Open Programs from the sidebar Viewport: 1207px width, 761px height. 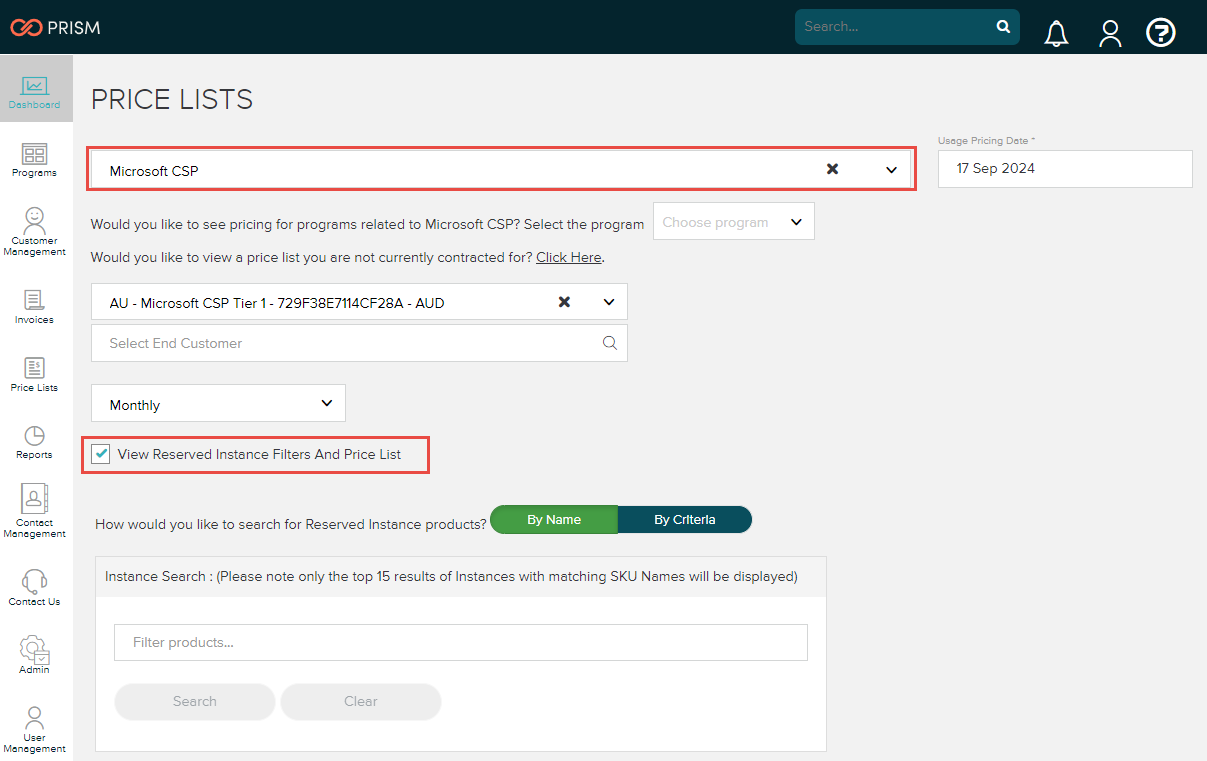click(x=34, y=159)
